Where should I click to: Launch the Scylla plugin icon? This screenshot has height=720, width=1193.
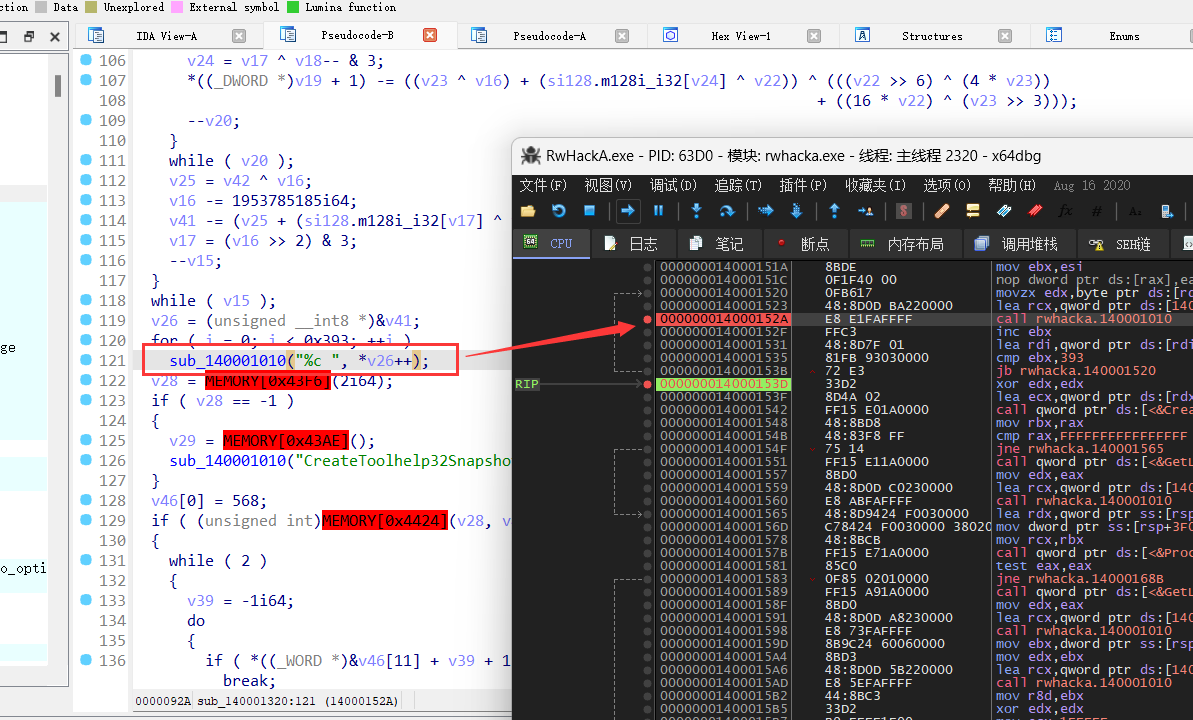903,211
